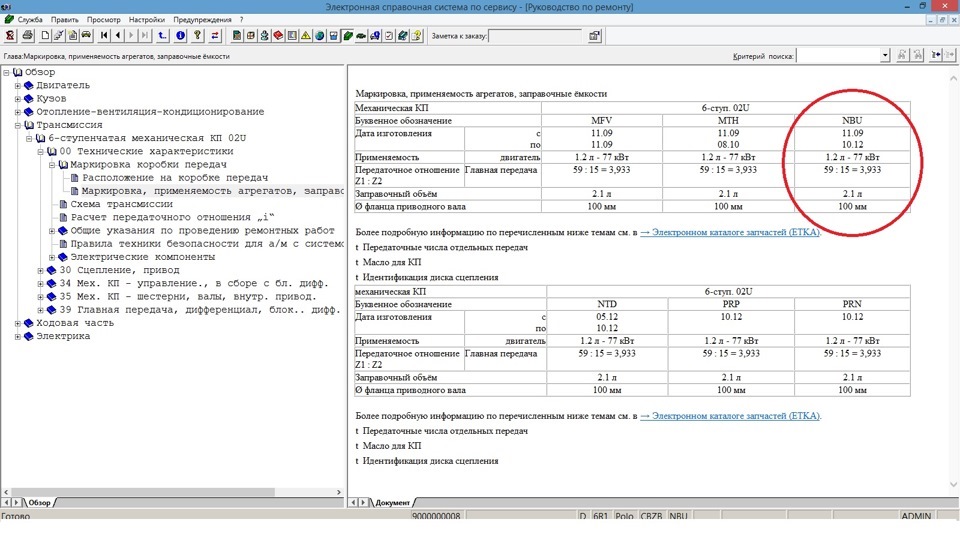Click the printer icon in the toolbar

tap(27, 36)
